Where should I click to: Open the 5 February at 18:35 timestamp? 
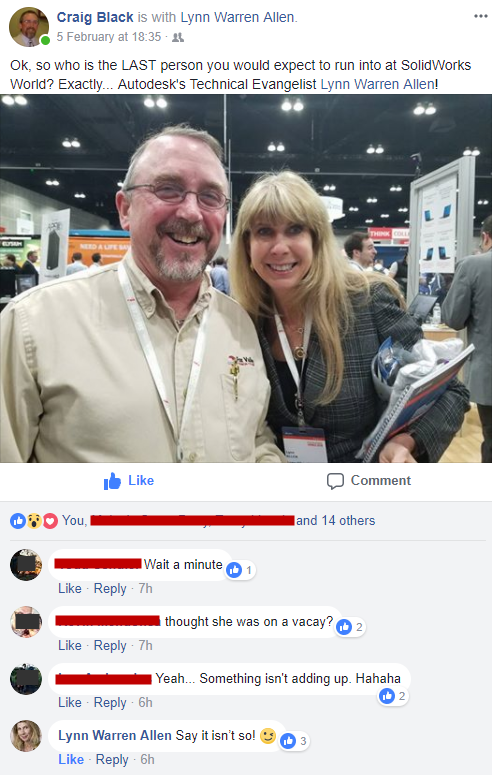(109, 37)
